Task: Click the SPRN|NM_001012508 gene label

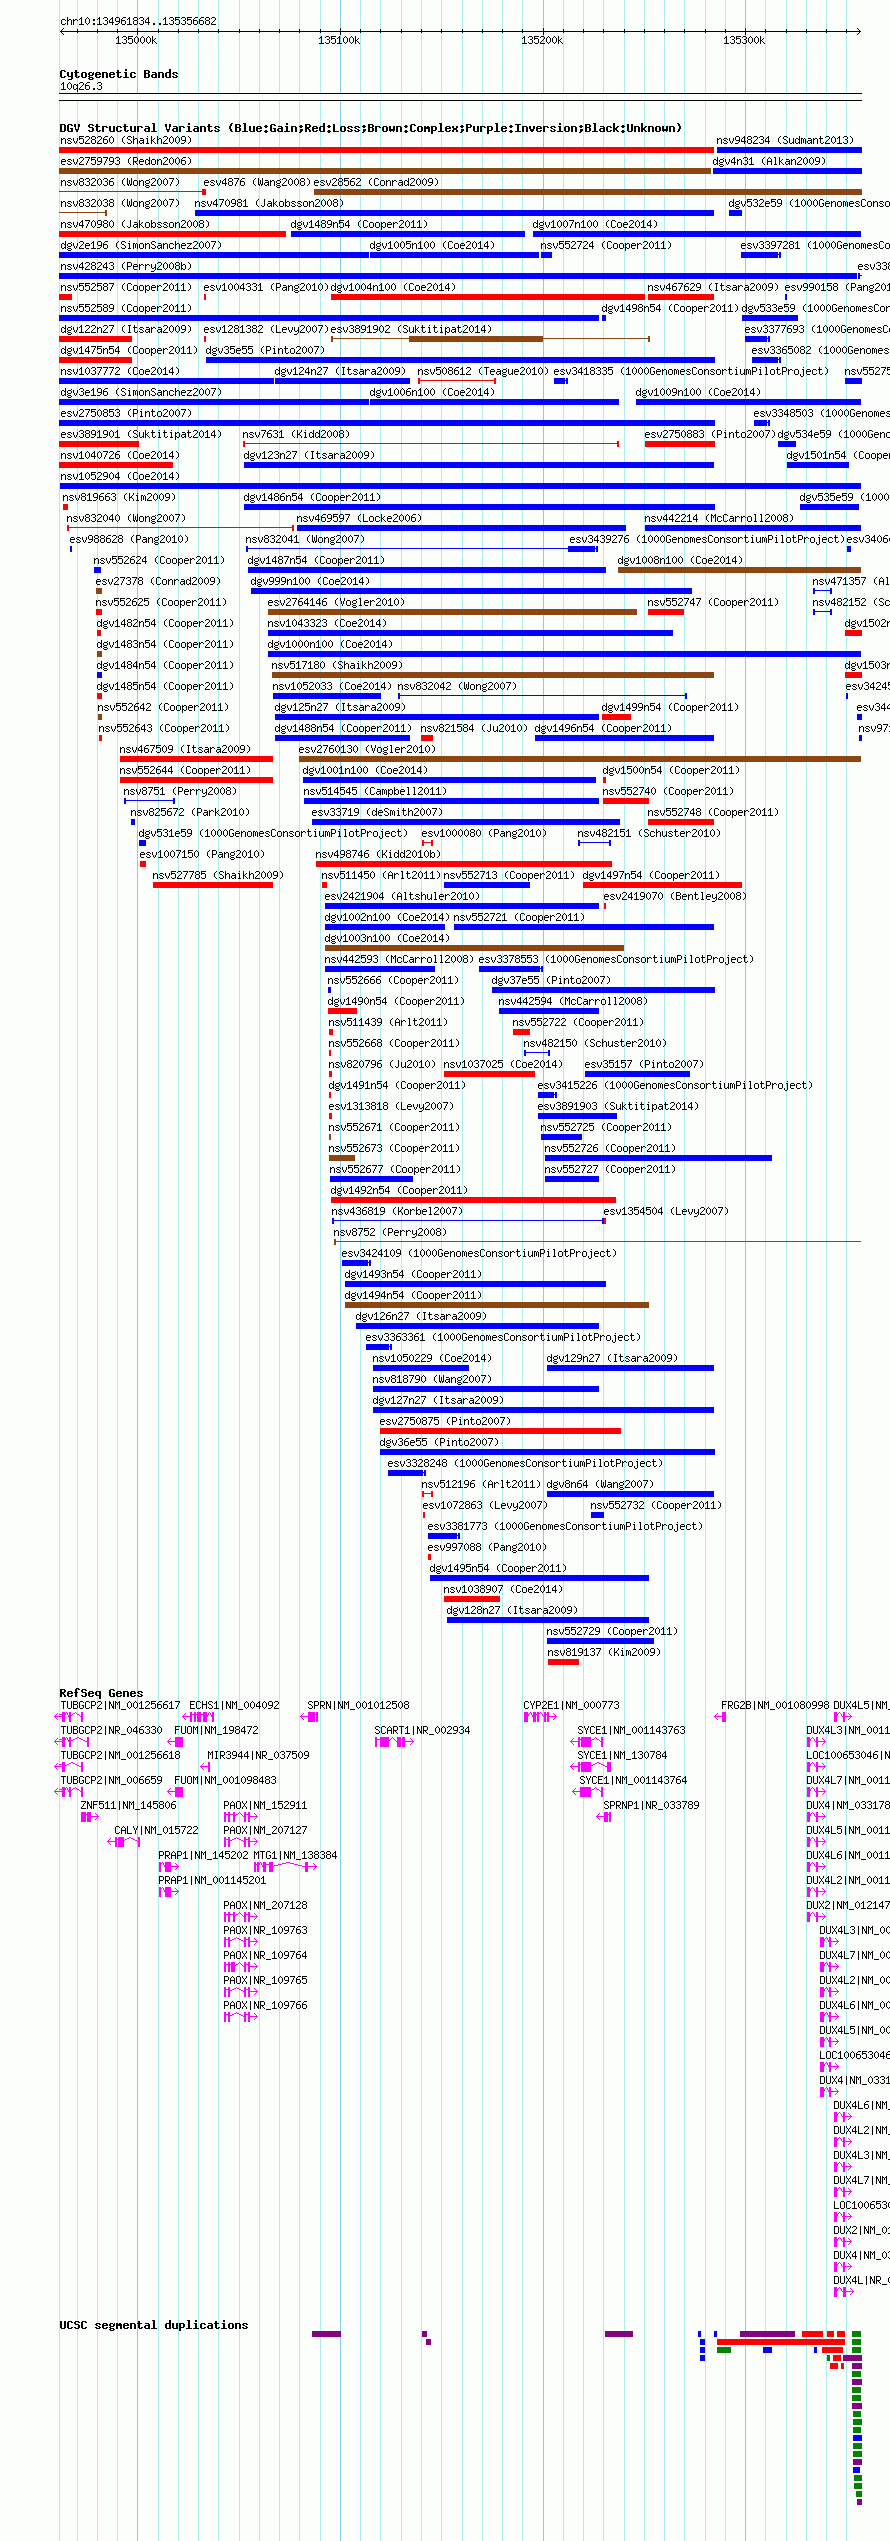Action: click(x=358, y=1705)
